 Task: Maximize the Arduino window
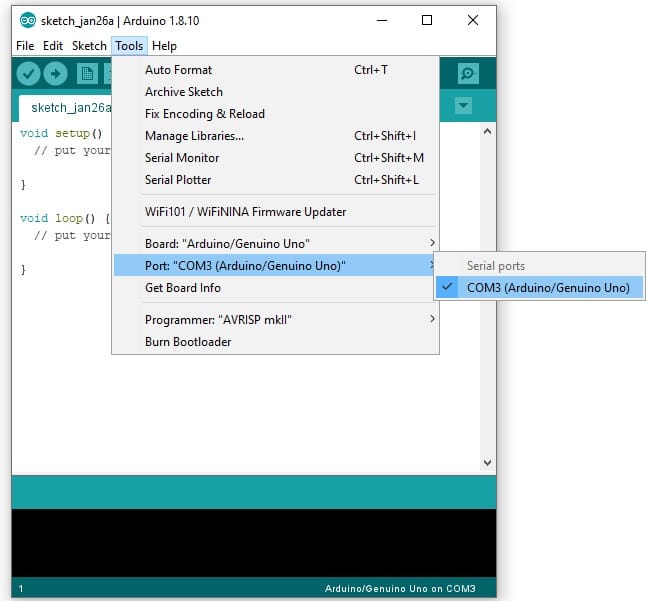(427, 20)
